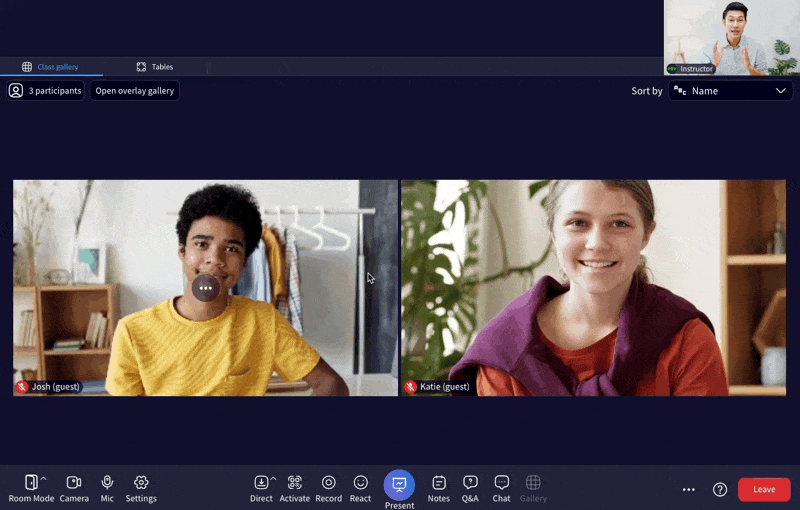This screenshot has height=510, width=800.
Task: Click the ellipsis on Josh's video
Action: pos(206,288)
